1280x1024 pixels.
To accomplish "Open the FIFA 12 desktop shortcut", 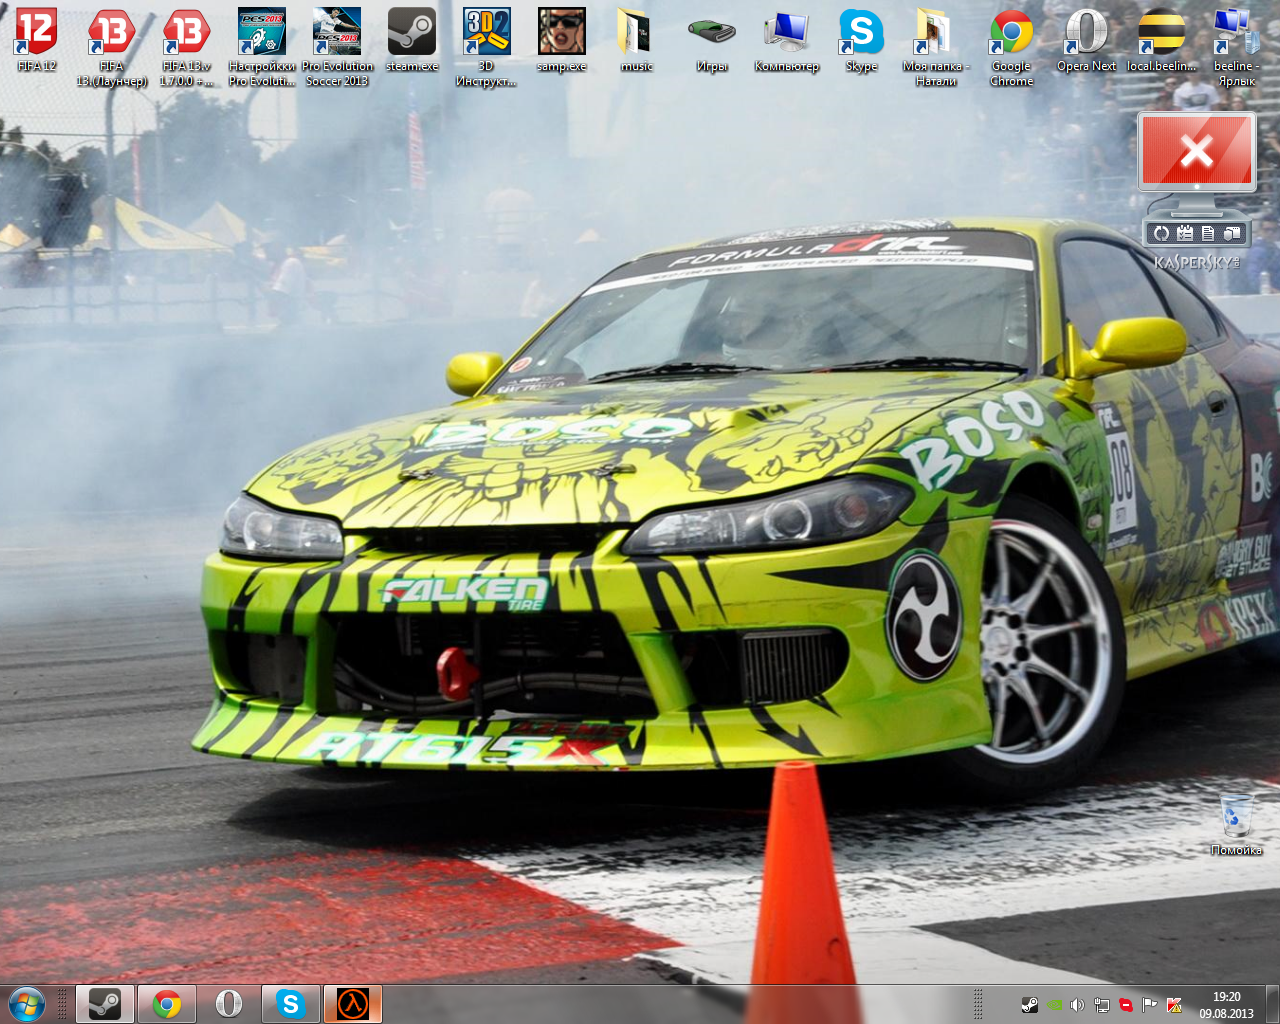I will [x=36, y=34].
